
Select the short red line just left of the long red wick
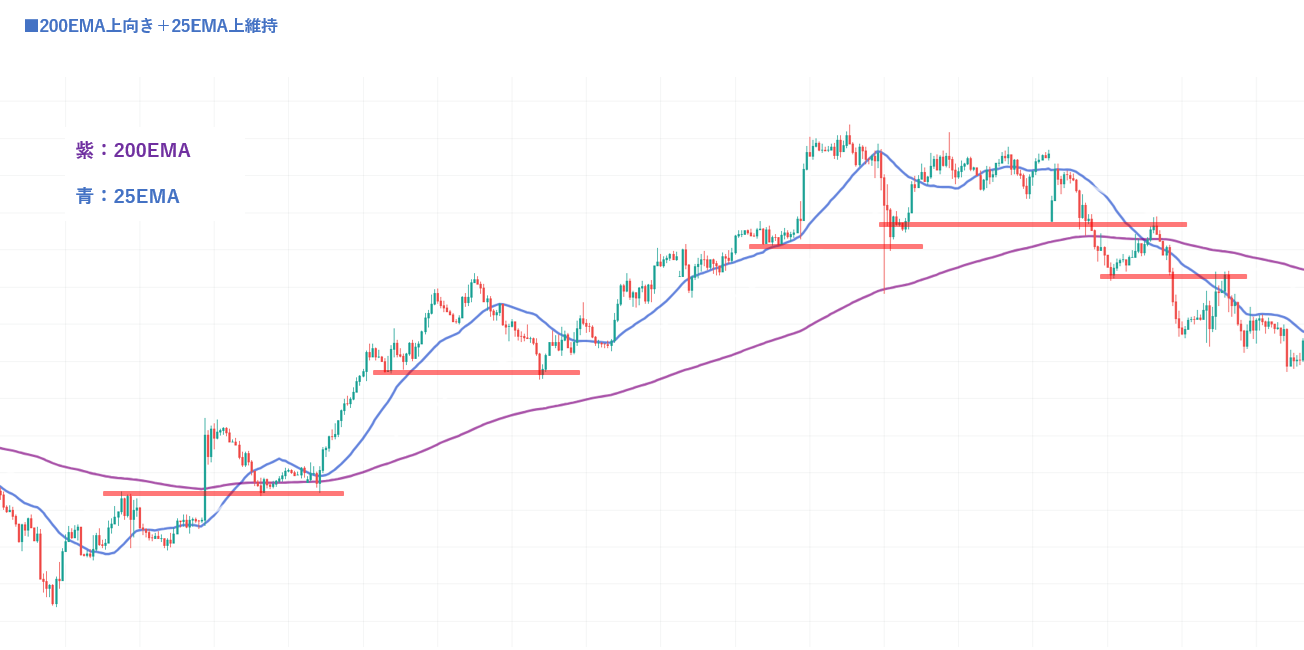[835, 246]
